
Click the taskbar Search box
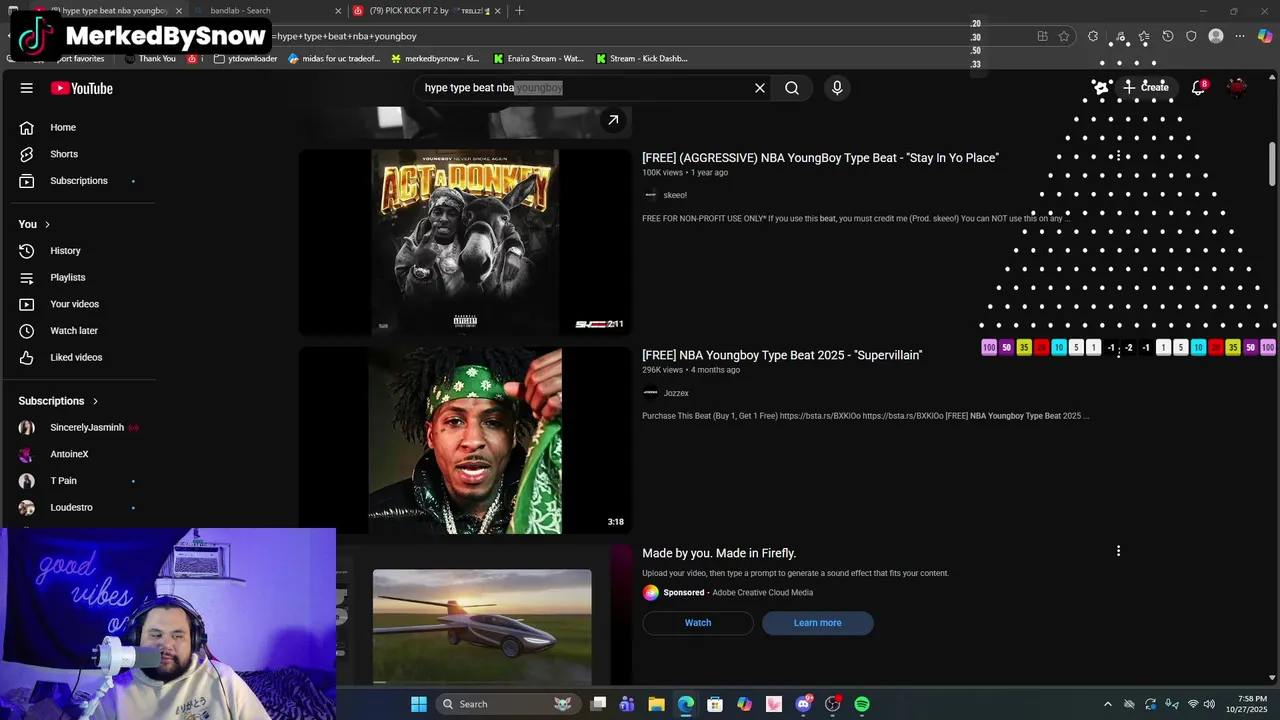click(x=508, y=704)
